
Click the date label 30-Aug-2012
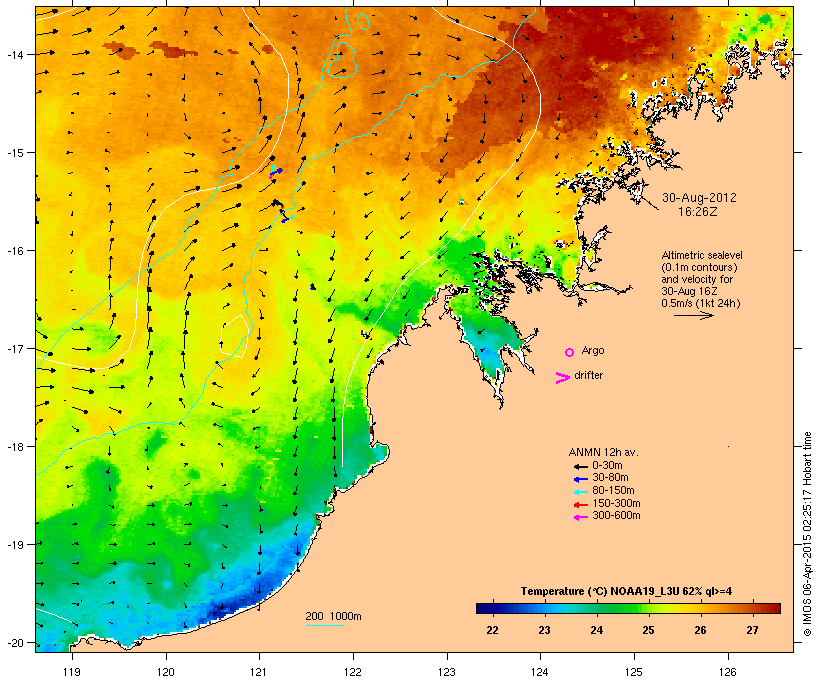tap(699, 198)
